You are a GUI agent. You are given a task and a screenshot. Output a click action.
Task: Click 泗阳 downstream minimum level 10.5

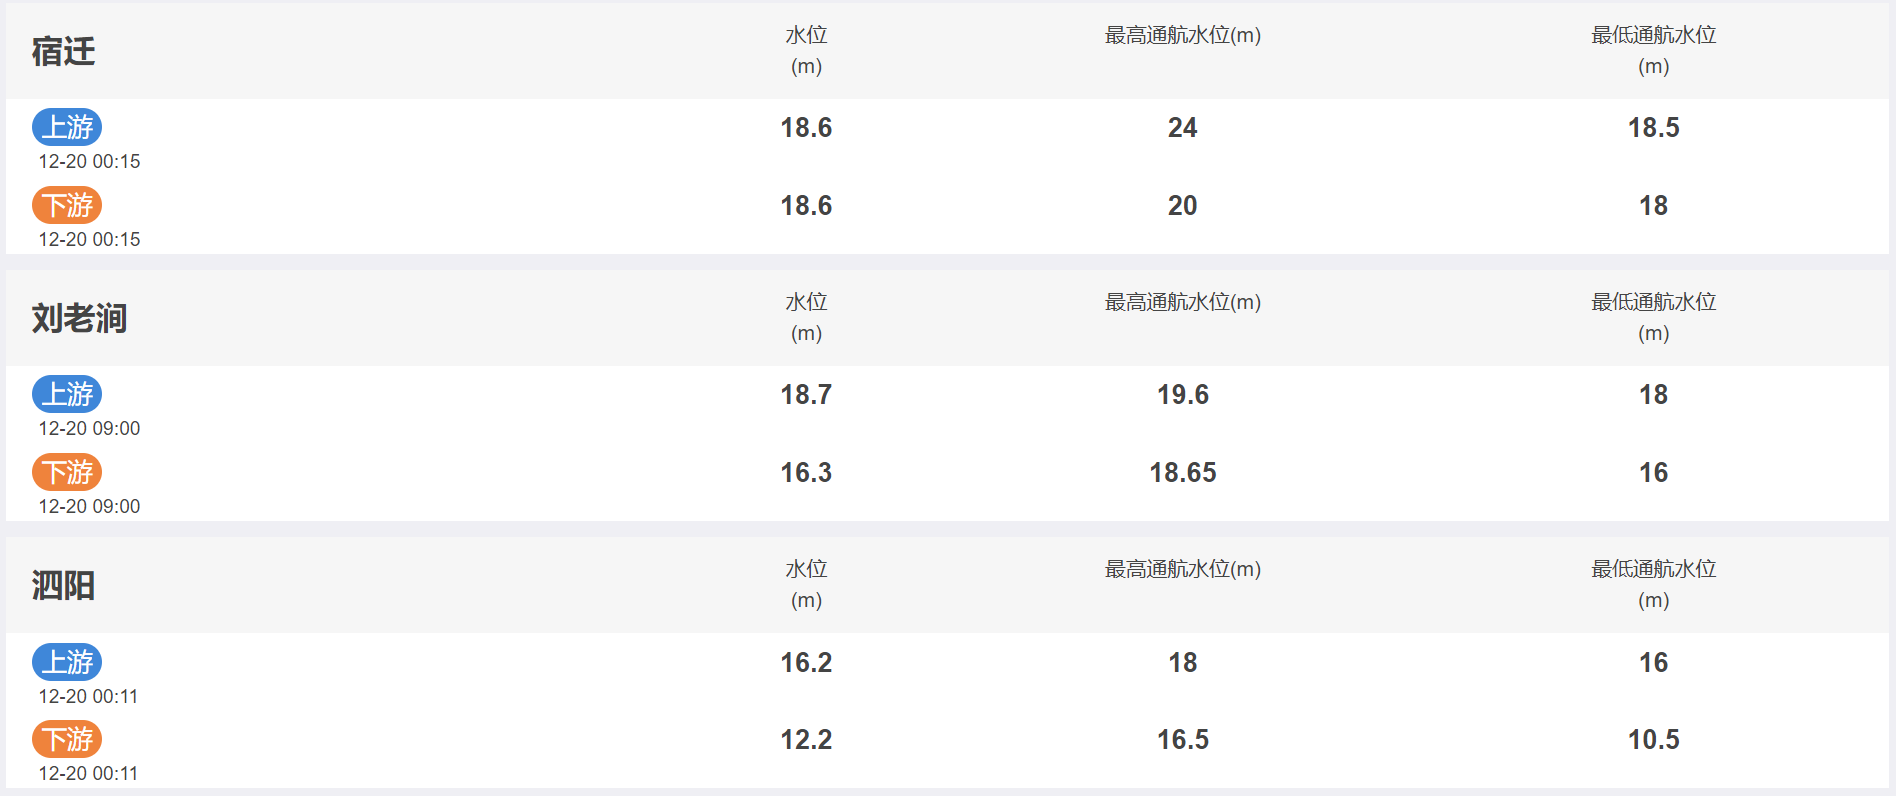[1653, 740]
